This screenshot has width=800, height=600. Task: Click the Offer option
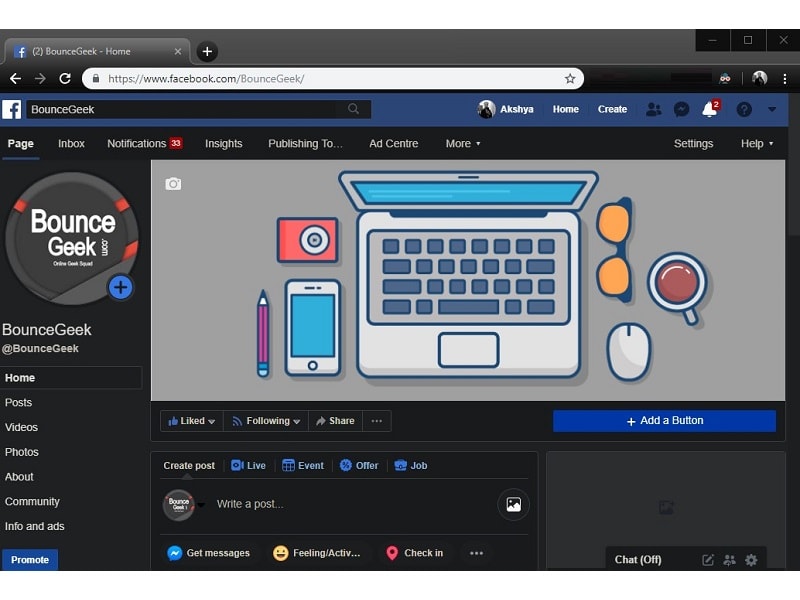tap(359, 465)
